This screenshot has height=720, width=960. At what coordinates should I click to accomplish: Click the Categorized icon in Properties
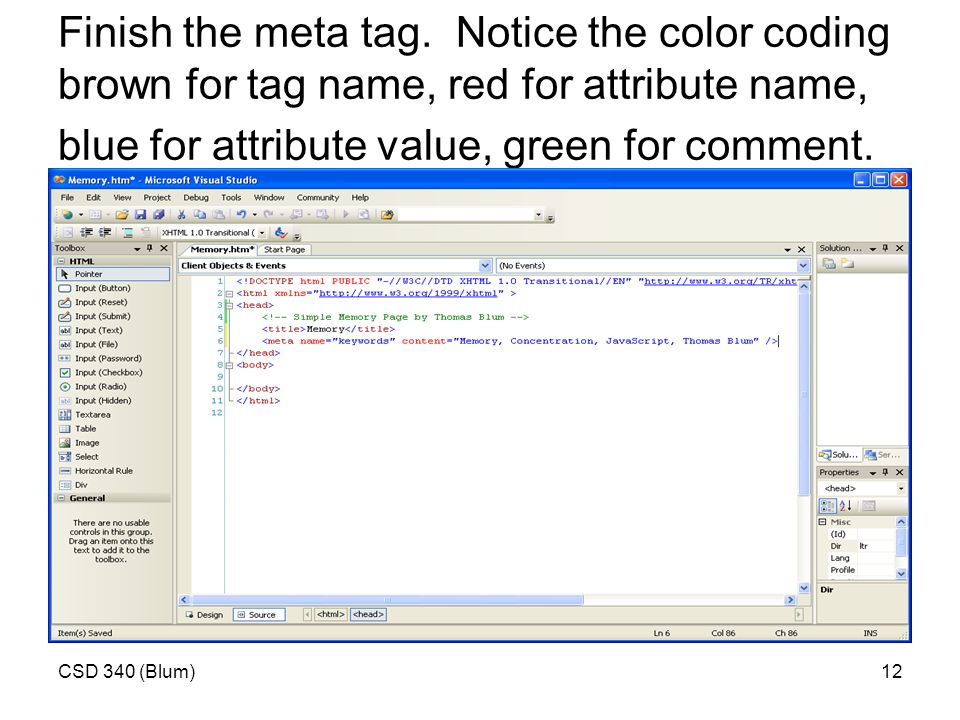[x=827, y=506]
